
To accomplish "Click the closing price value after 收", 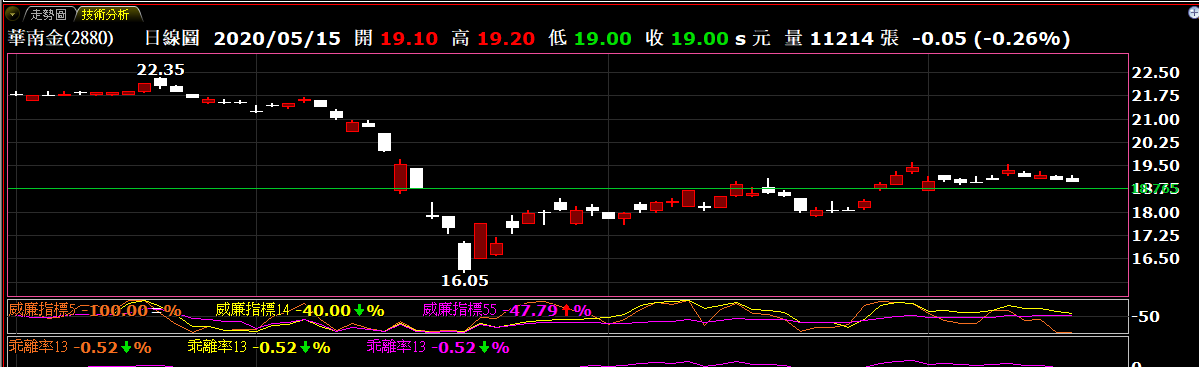I will click(x=699, y=38).
